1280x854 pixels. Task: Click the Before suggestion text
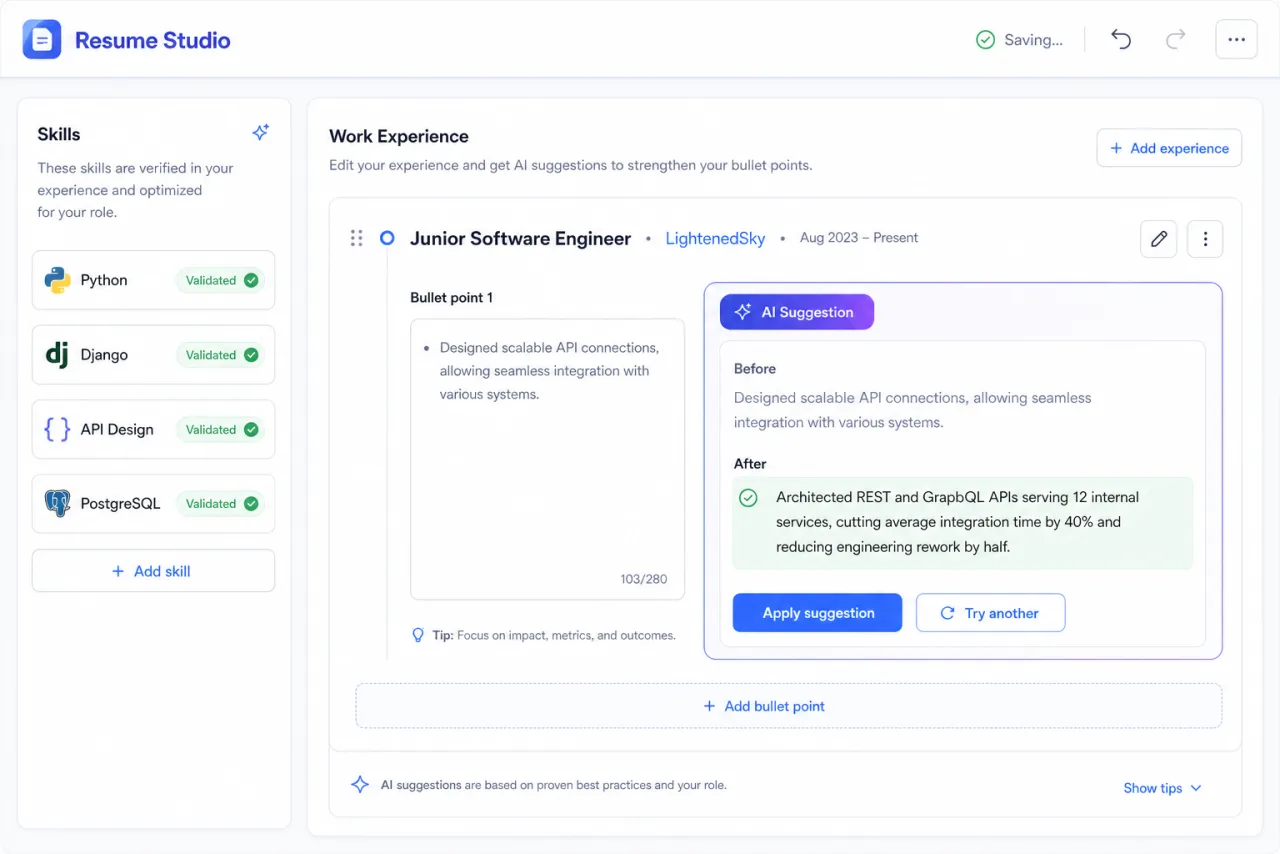click(x=913, y=410)
